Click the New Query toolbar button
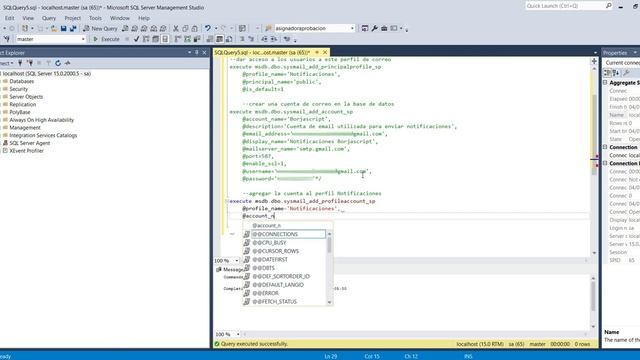 pyautogui.click(x=100, y=28)
